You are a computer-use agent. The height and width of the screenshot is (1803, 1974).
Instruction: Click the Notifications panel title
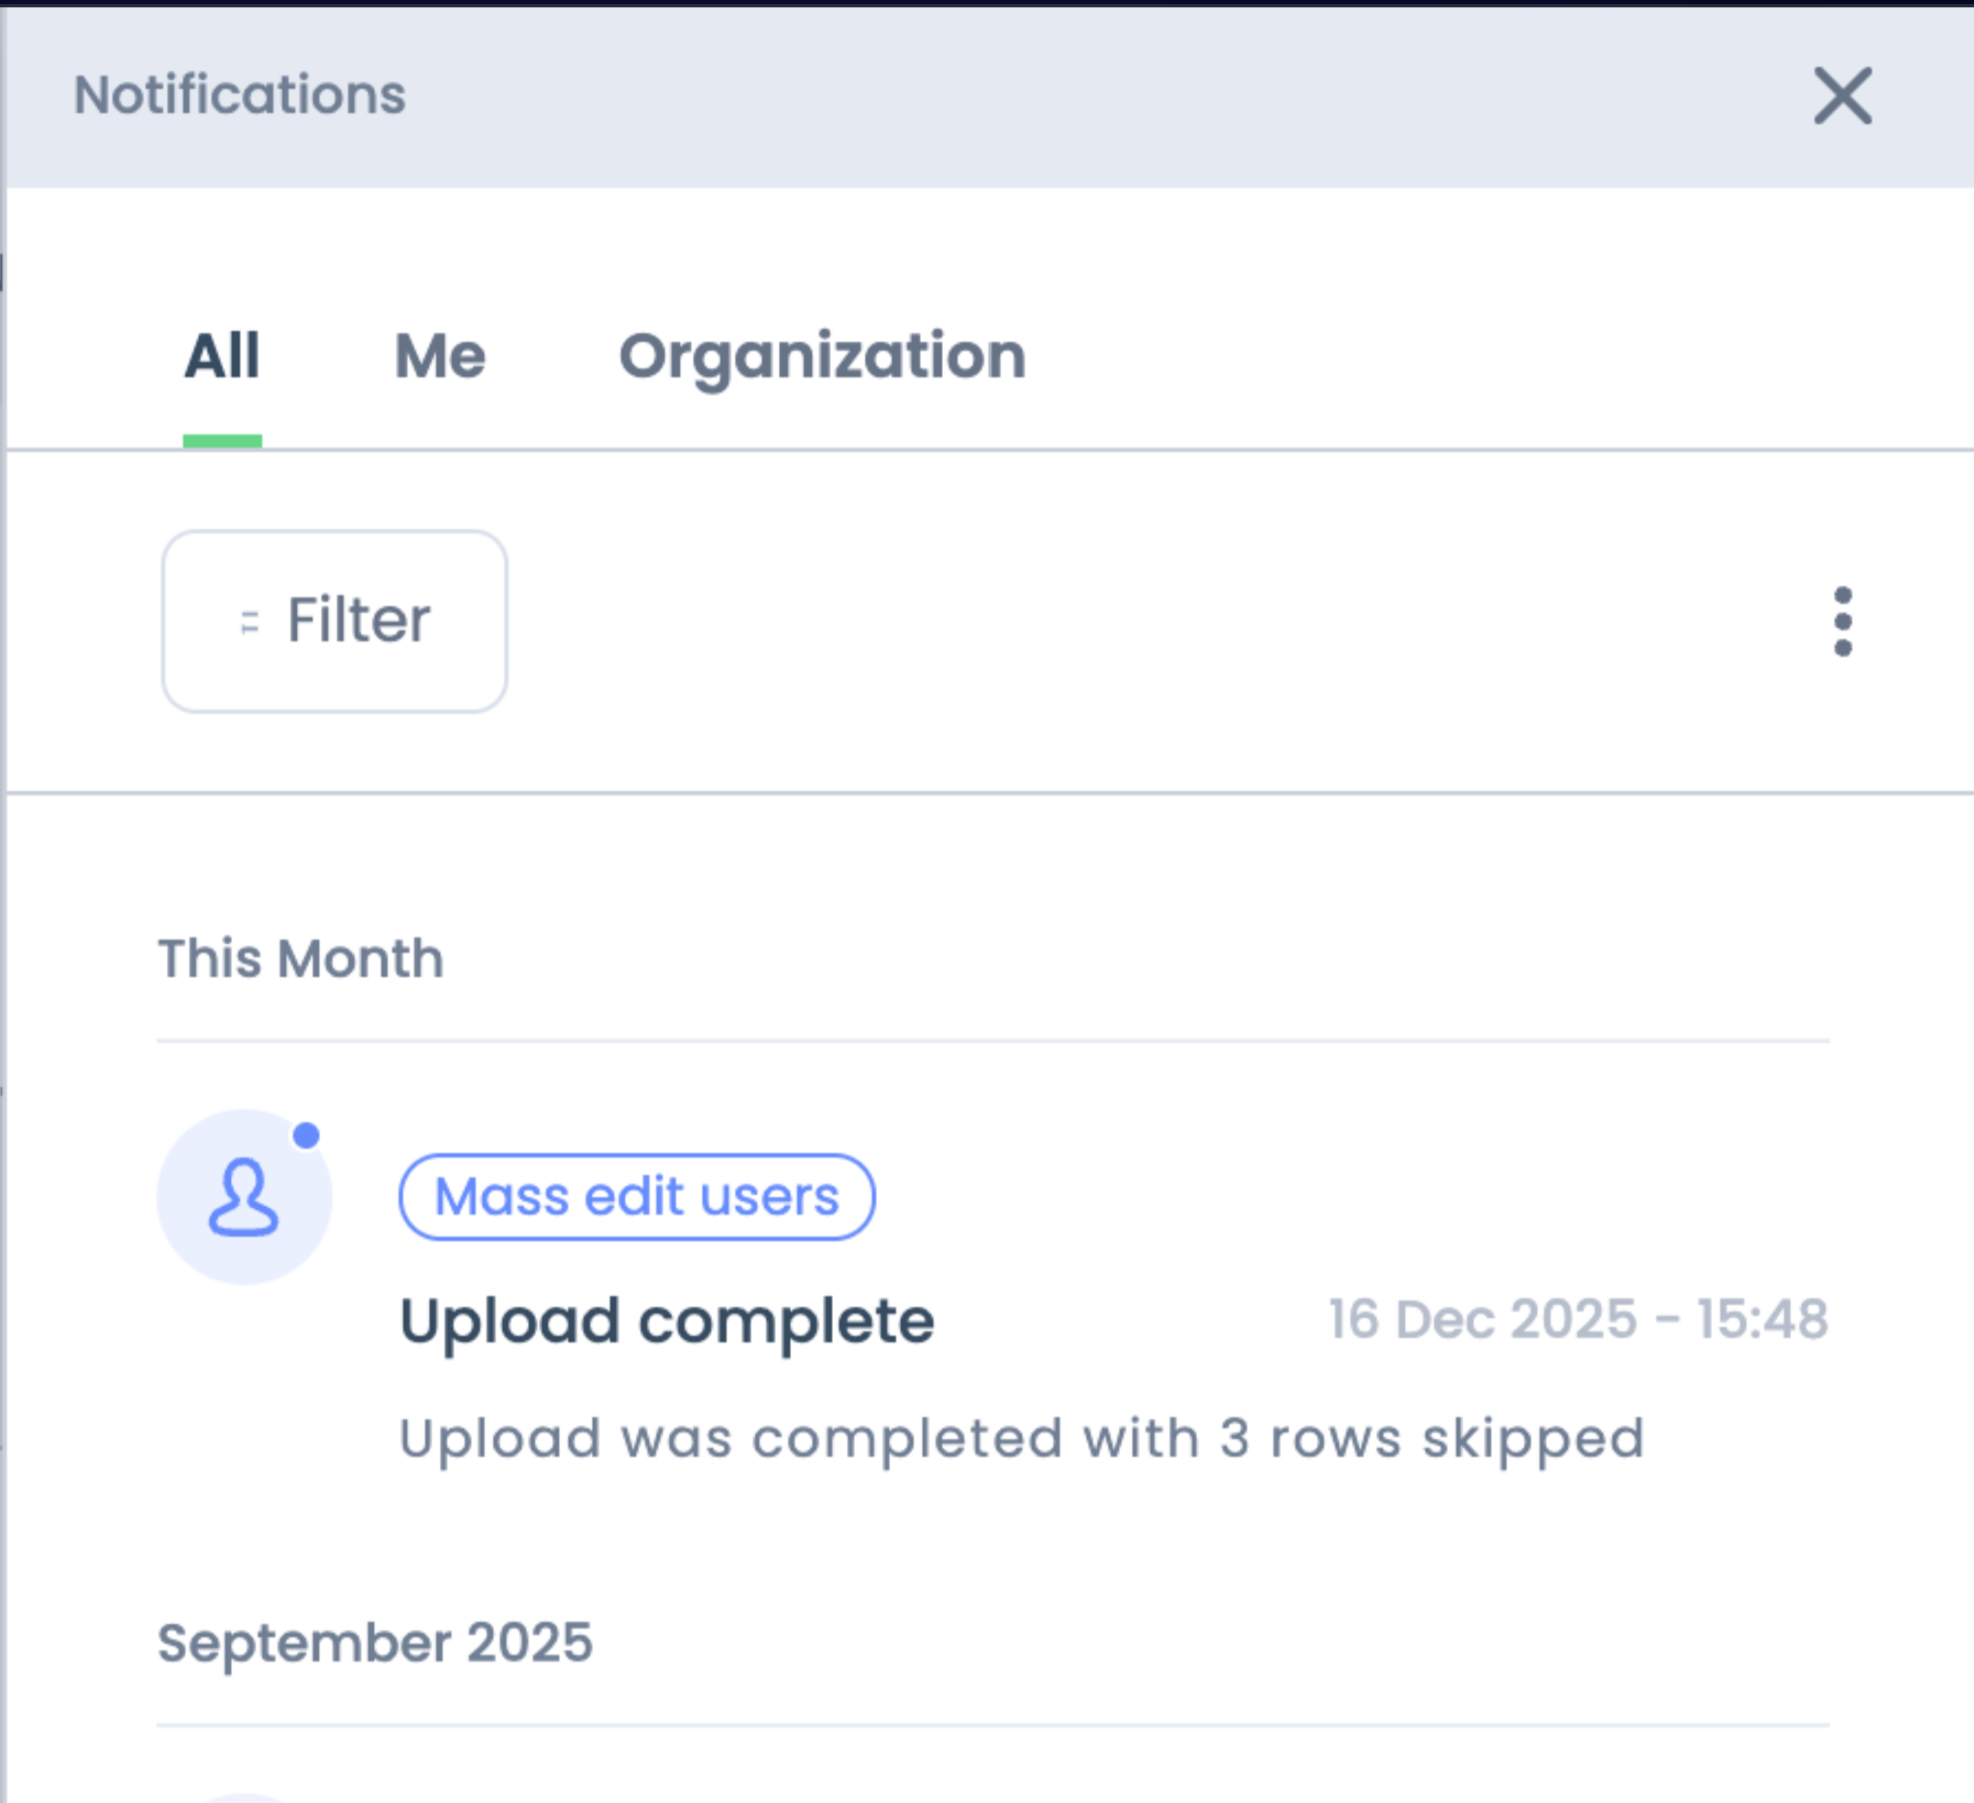pos(240,95)
